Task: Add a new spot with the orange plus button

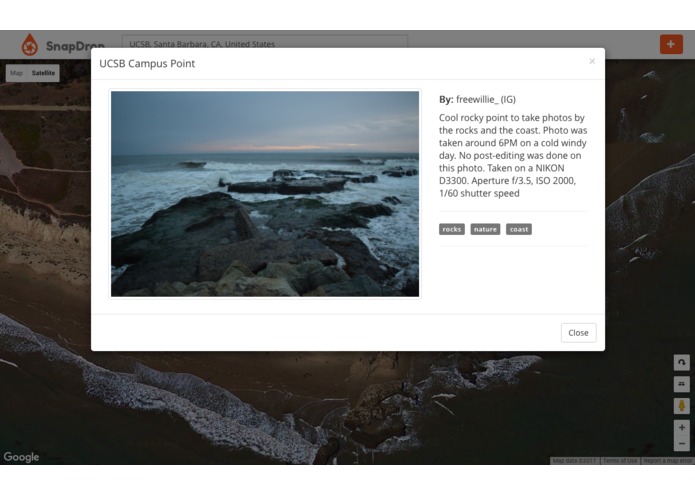Action: [671, 44]
